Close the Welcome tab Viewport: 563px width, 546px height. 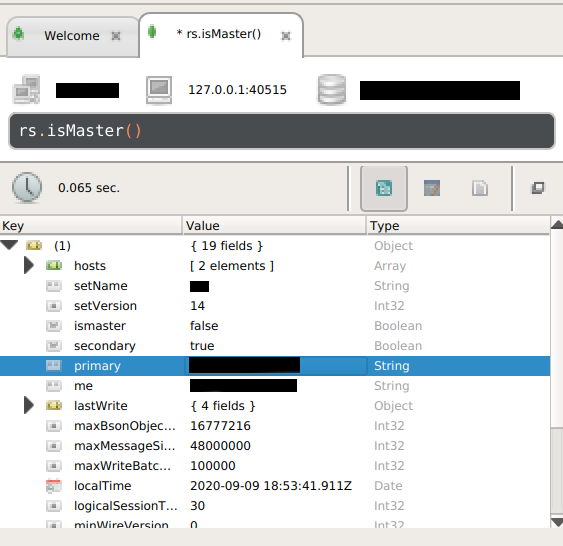point(116,36)
